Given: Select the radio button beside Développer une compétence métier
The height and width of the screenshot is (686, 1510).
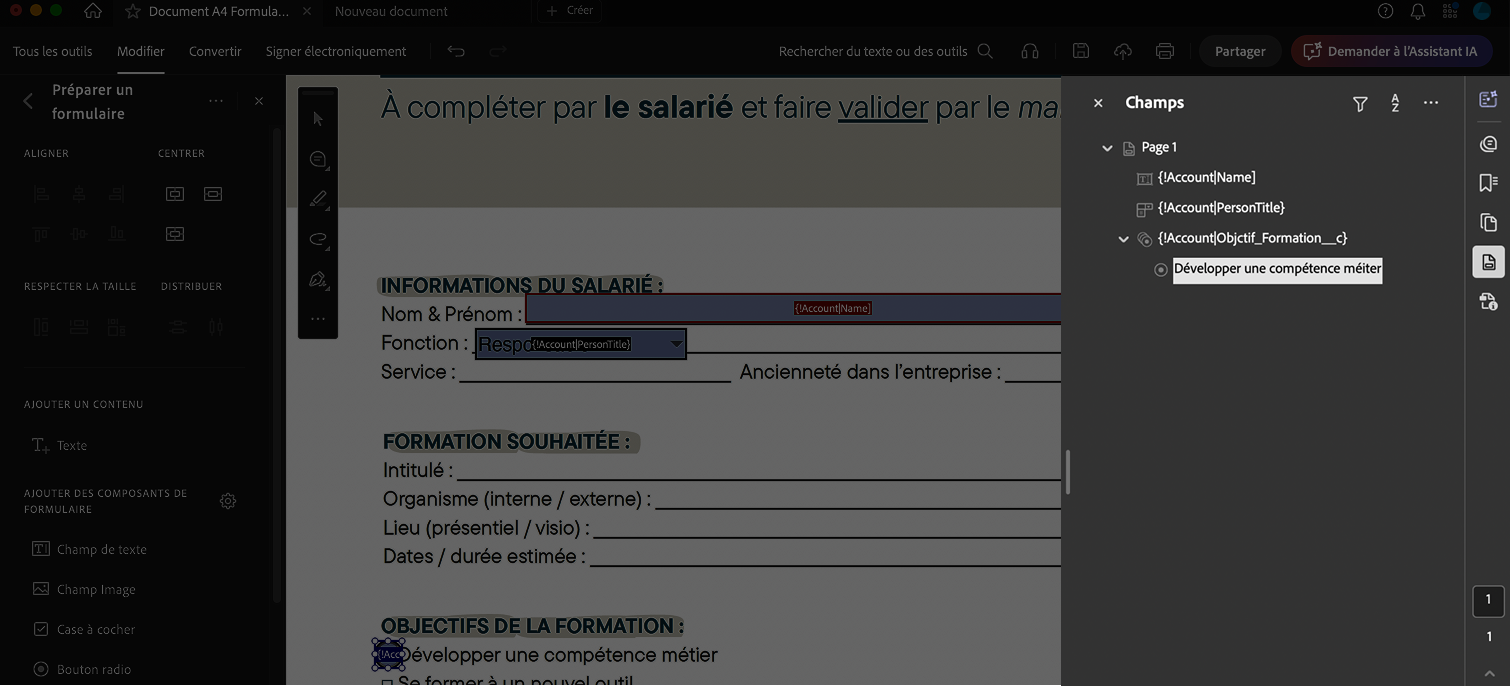Looking at the screenshot, I should pos(388,654).
